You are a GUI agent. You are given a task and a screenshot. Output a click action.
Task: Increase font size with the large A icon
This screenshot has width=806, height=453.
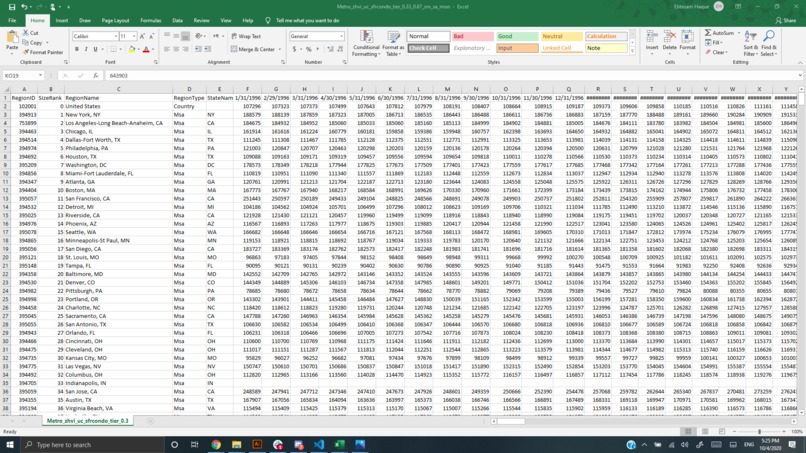142,37
